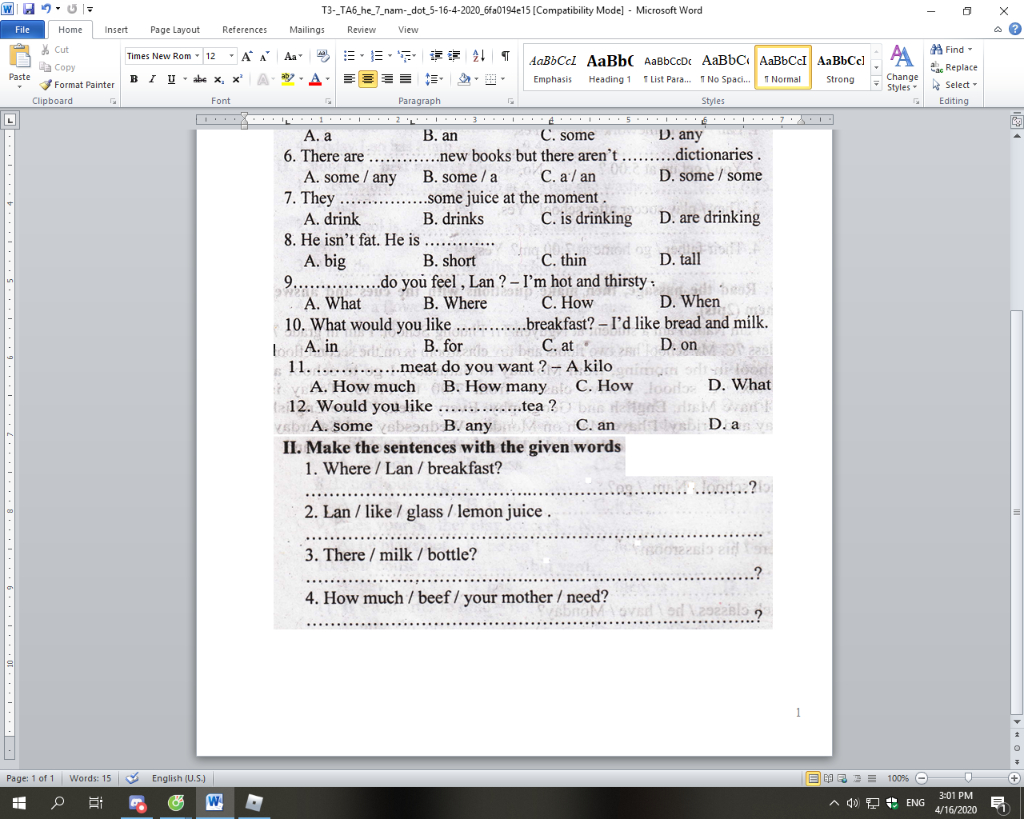The image size is (1024, 819).
Task: Click the Find button
Action: click(x=952, y=50)
